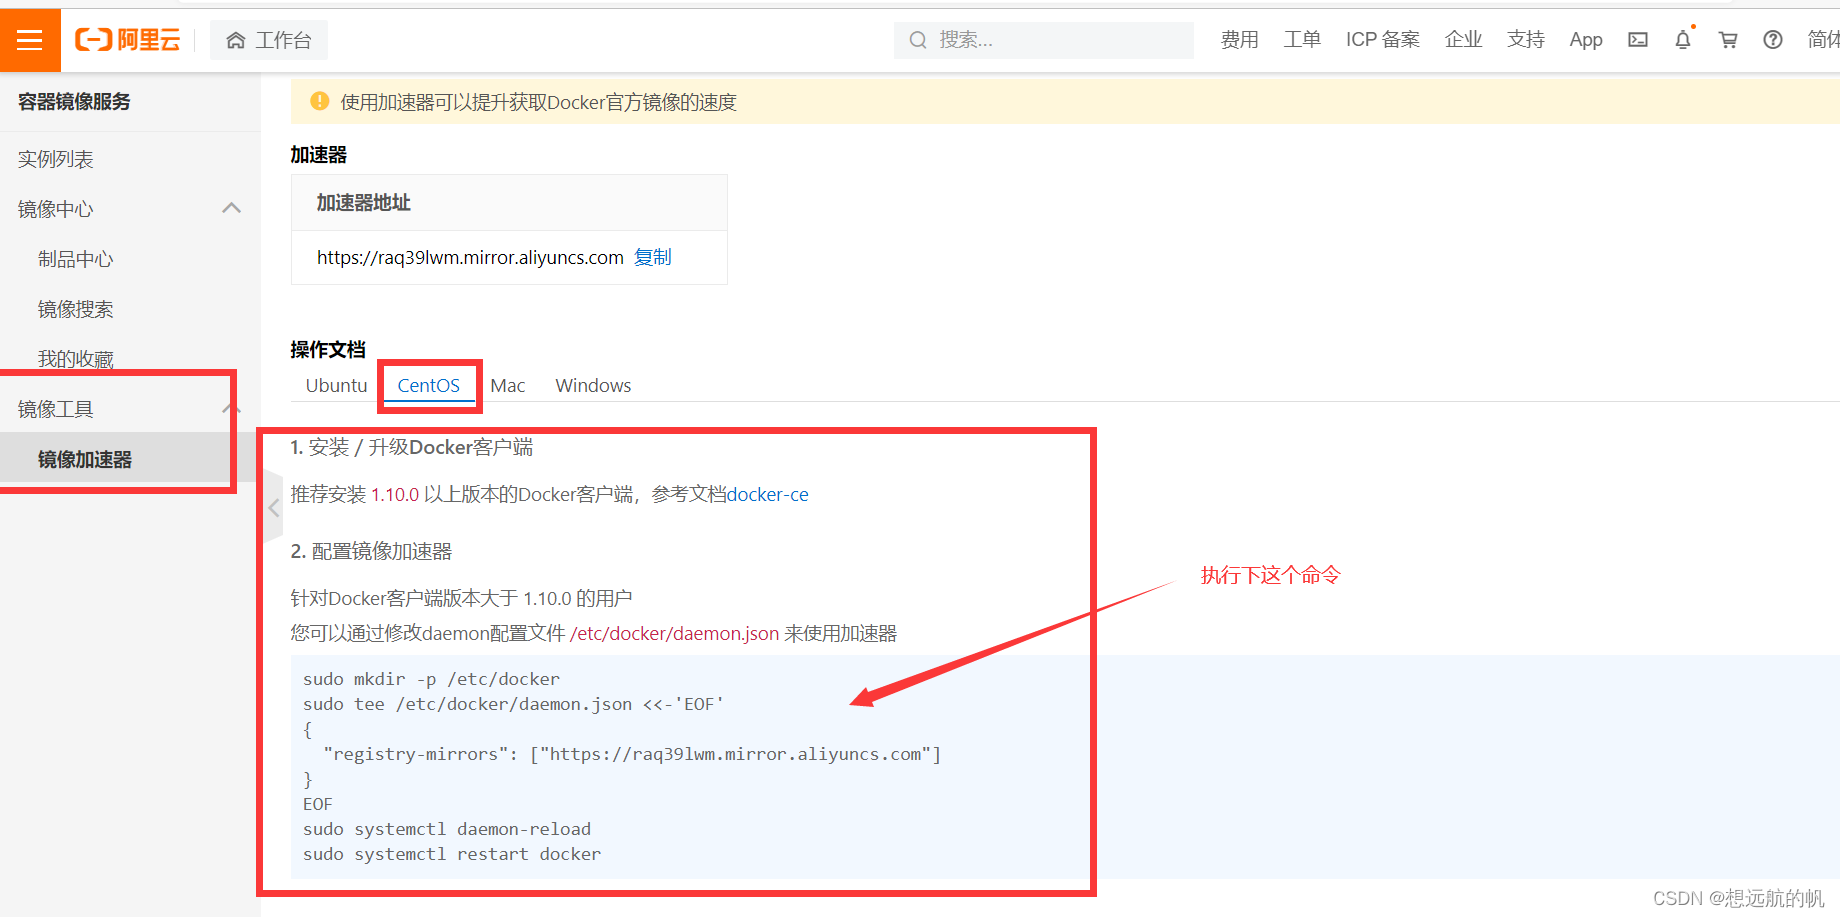Viewport: 1840px width, 917px height.
Task: Click the Aliyun logo
Action: (128, 40)
